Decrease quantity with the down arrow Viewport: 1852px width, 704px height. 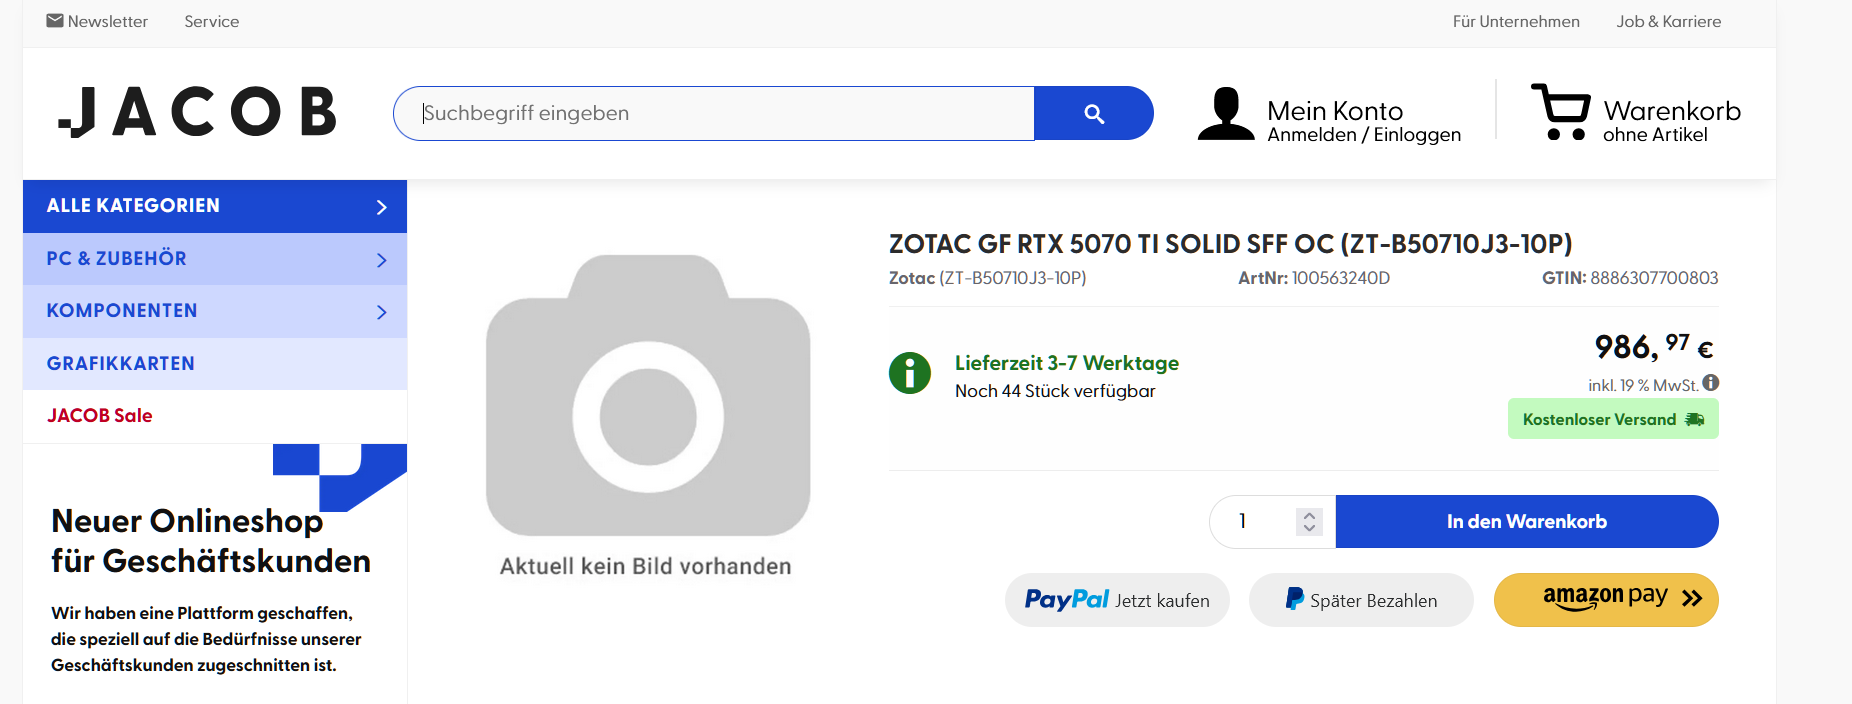tap(1309, 528)
